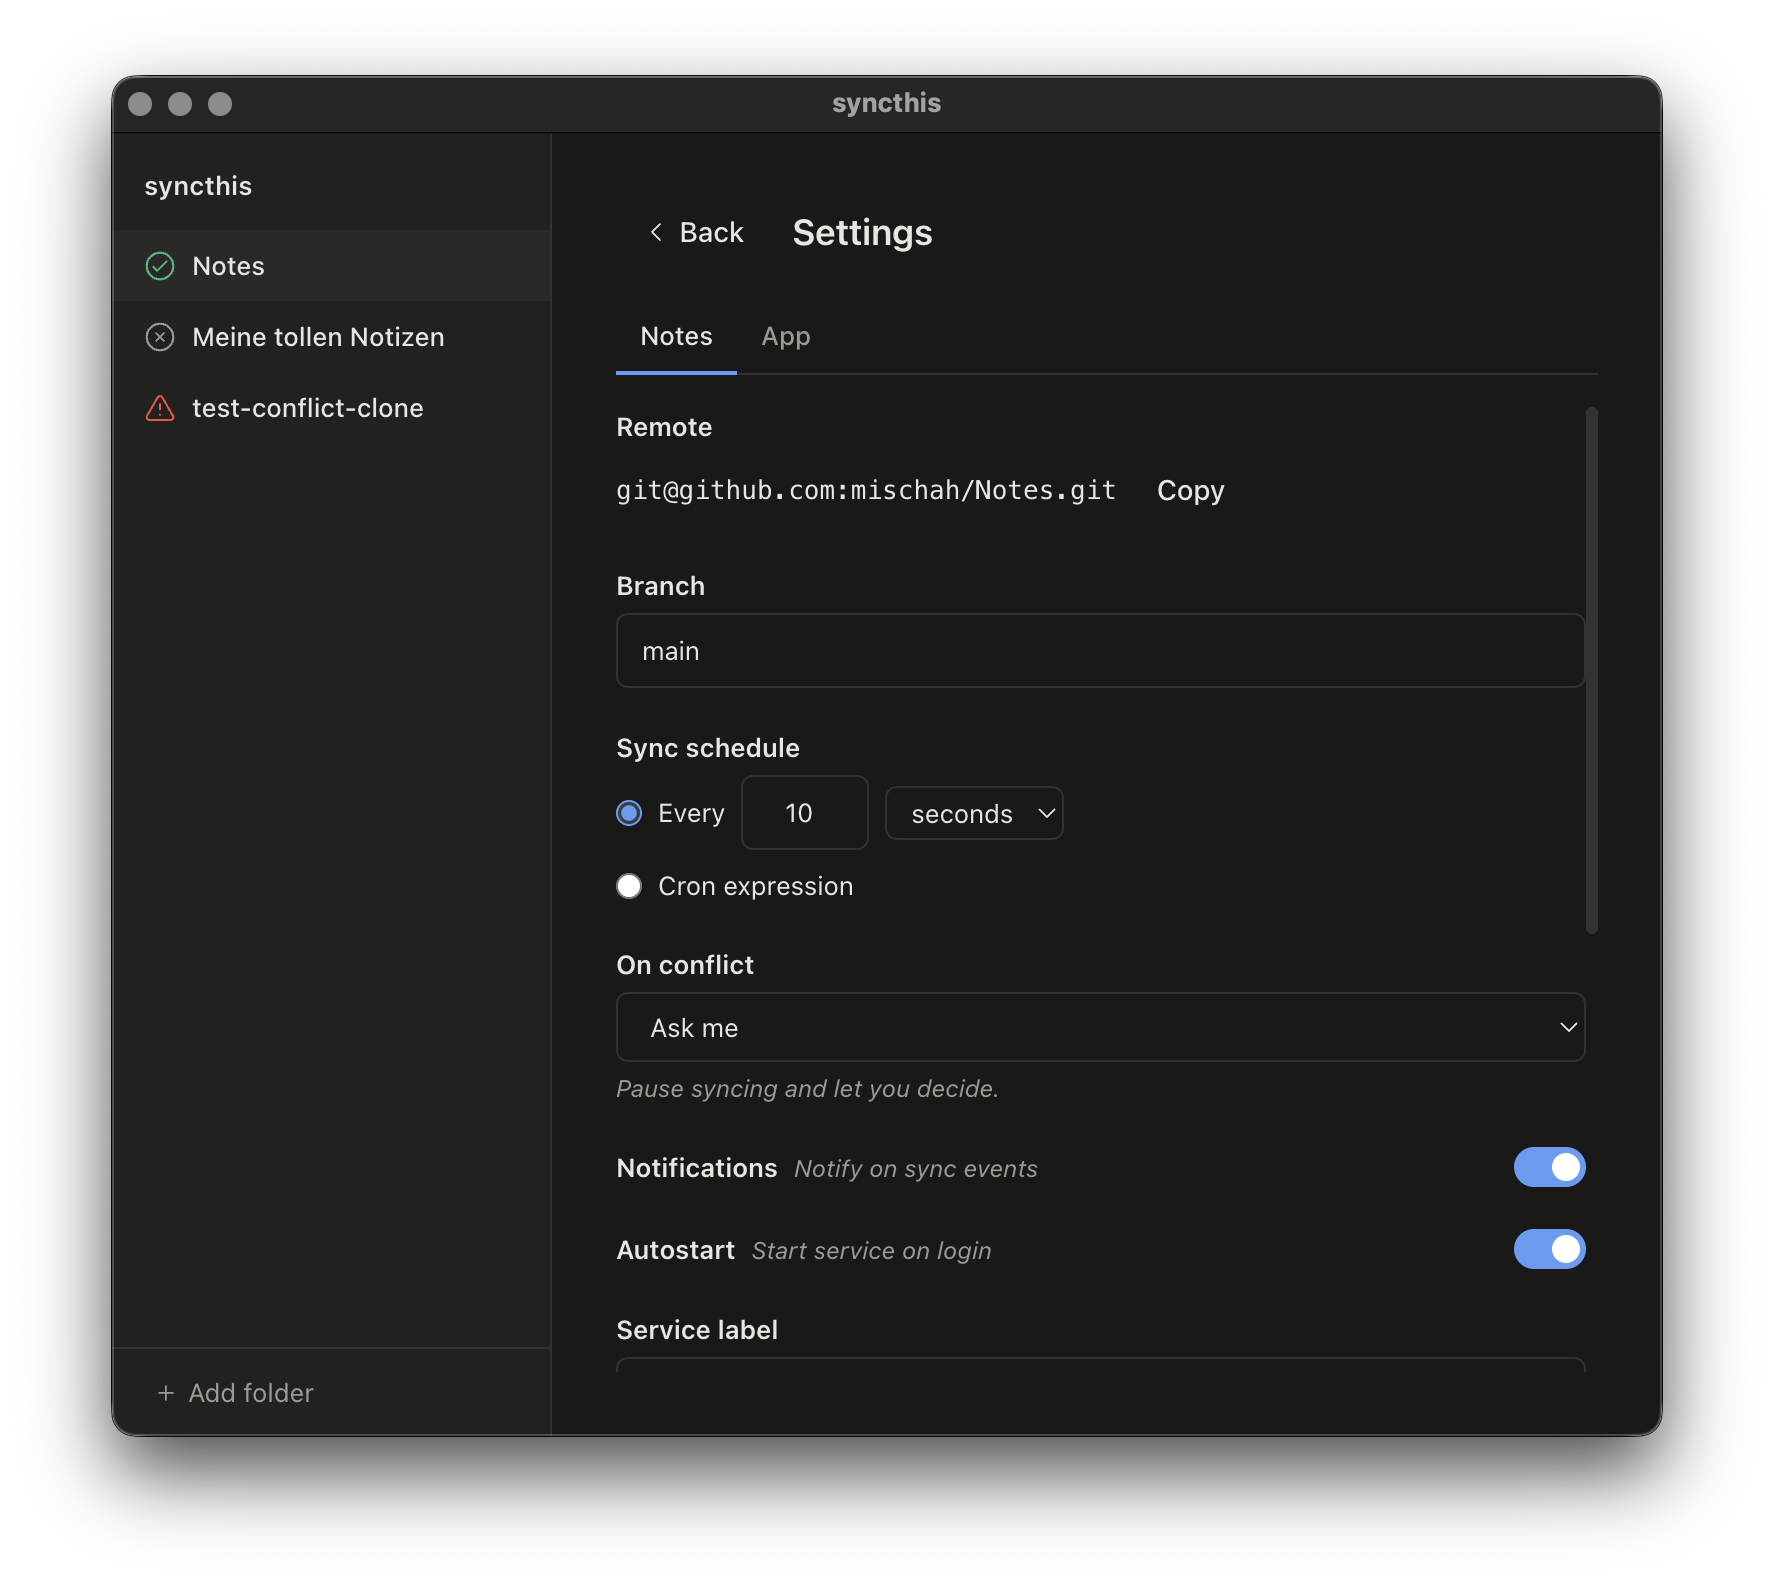
Task: Select the Notes settings tab
Action: click(x=676, y=336)
